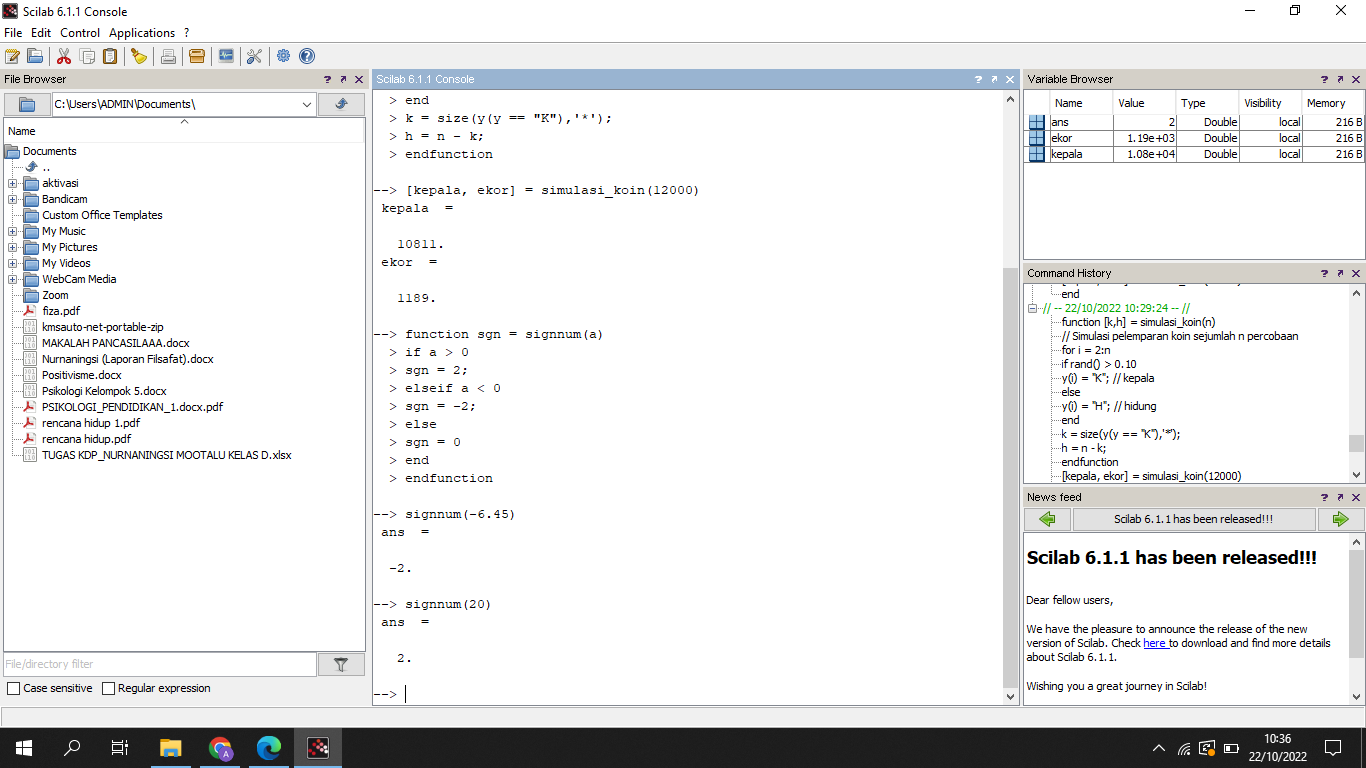Click the filter funnel button

pyautogui.click(x=341, y=664)
